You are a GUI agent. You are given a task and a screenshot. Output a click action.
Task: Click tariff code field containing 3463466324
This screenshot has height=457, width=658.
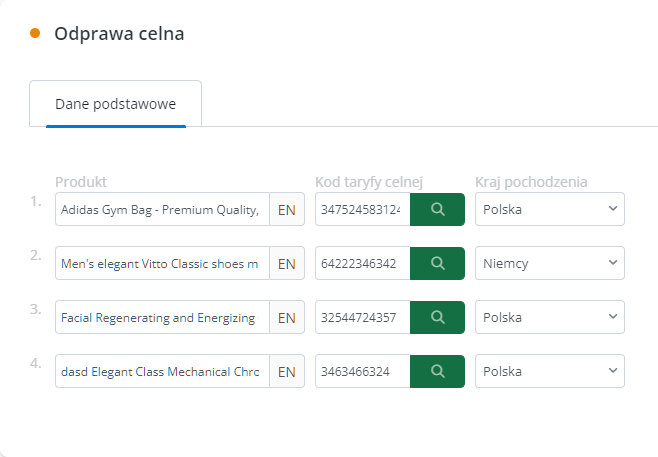click(363, 371)
